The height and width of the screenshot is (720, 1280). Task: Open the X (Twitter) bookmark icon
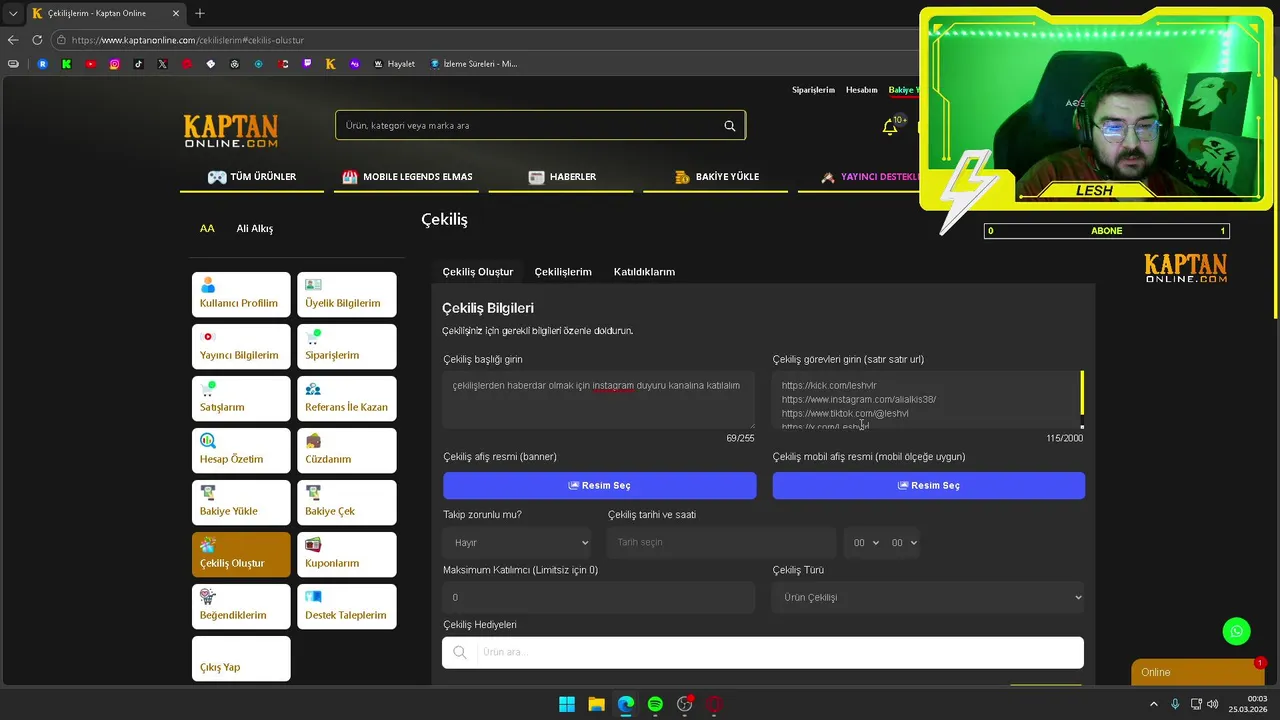click(163, 64)
